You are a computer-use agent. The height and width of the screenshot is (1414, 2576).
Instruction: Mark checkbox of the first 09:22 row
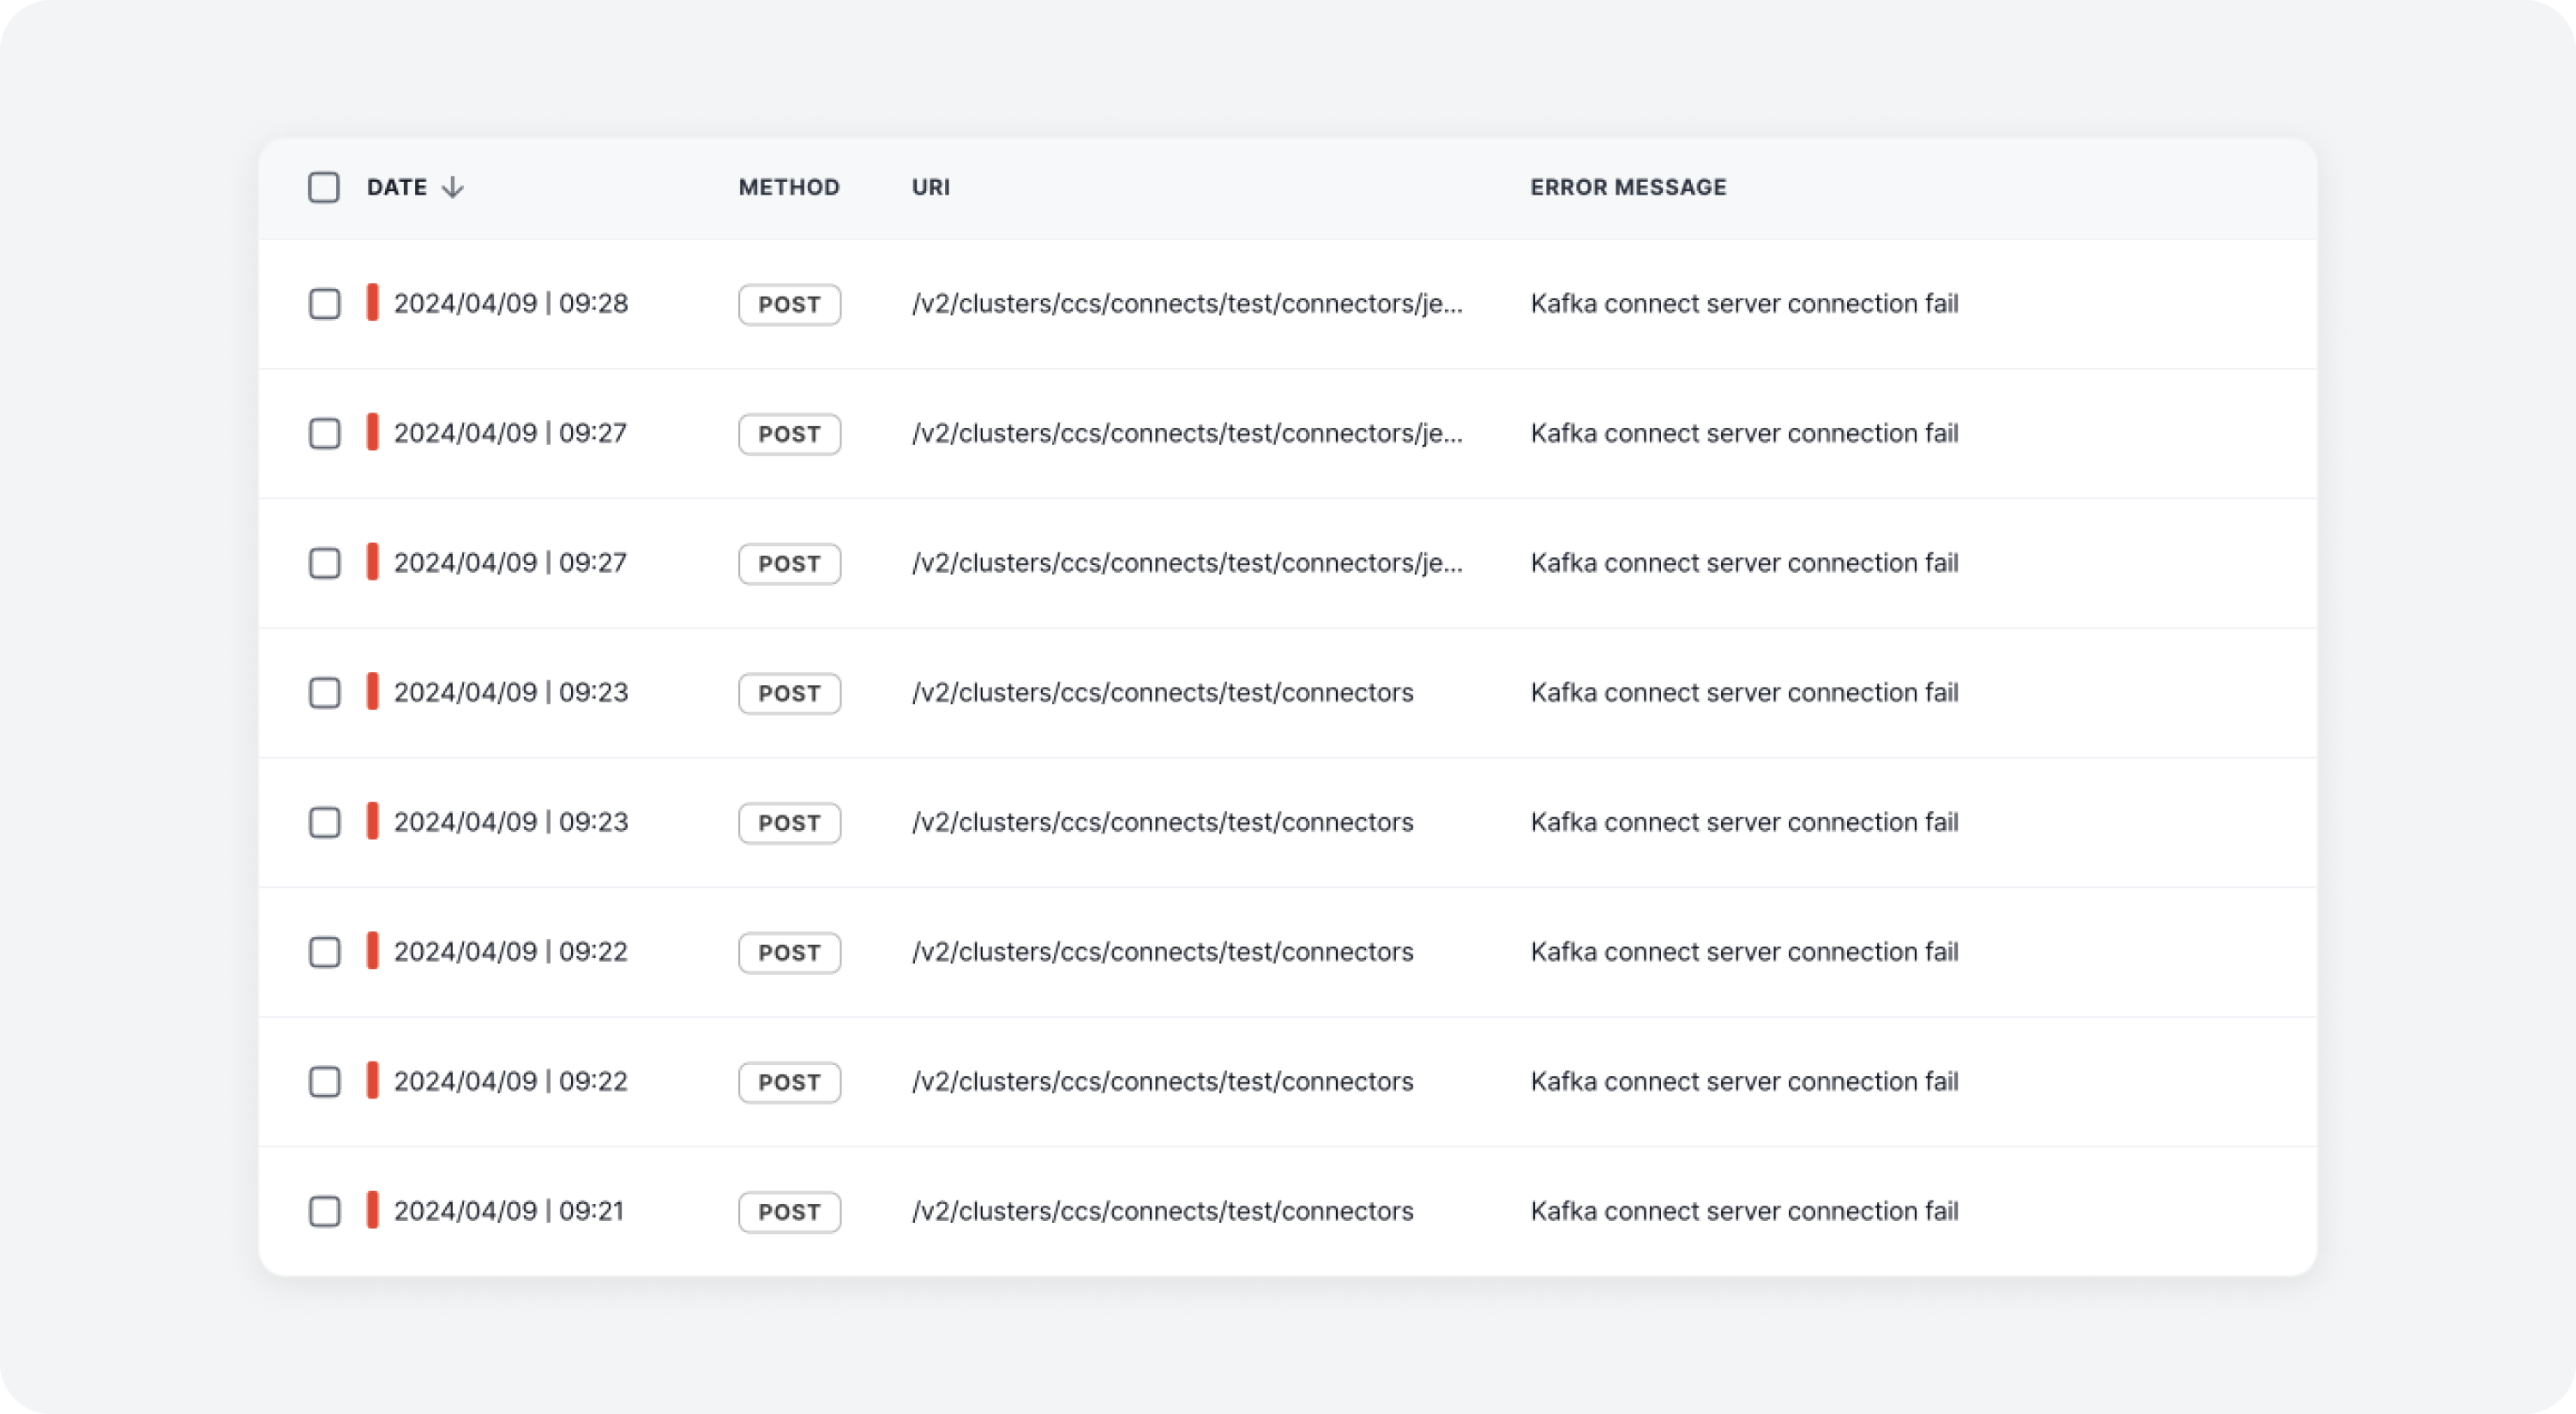pos(324,952)
